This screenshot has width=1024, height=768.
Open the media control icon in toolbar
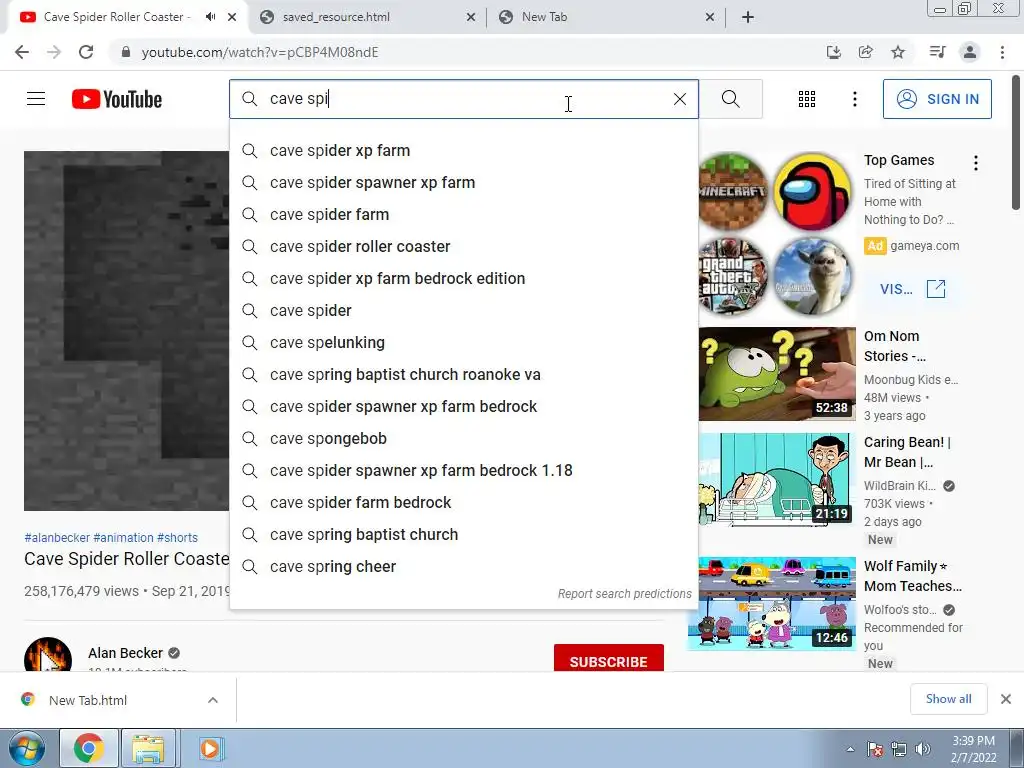(x=937, y=52)
